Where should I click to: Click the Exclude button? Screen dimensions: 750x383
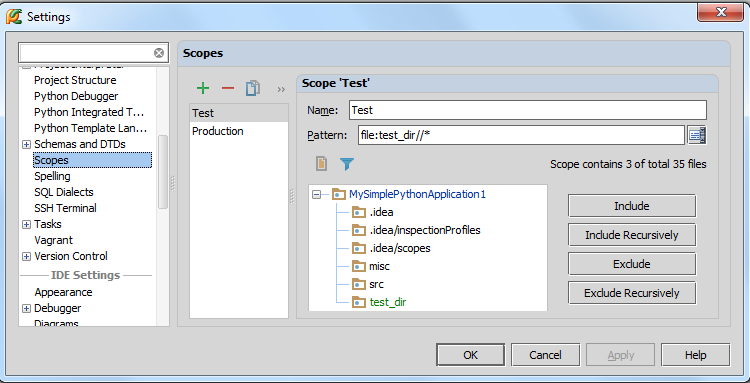coord(632,264)
